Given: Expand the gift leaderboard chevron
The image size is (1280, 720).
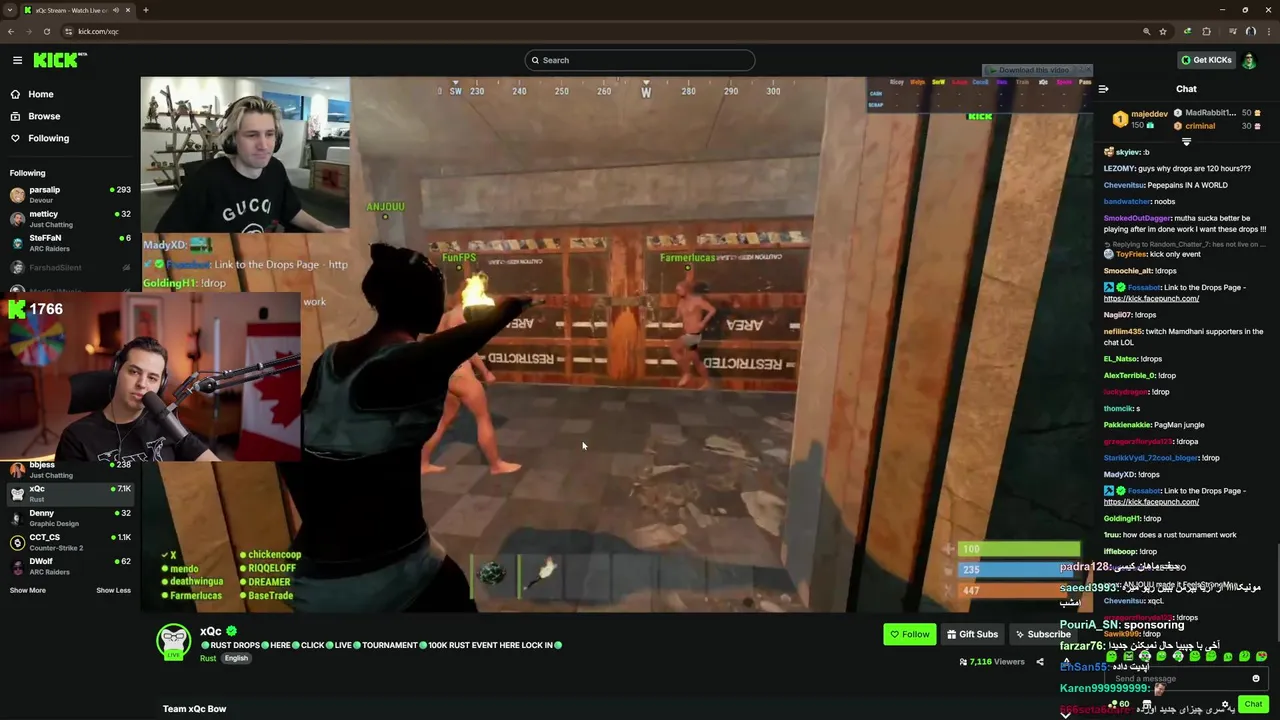Looking at the screenshot, I should click(1186, 142).
